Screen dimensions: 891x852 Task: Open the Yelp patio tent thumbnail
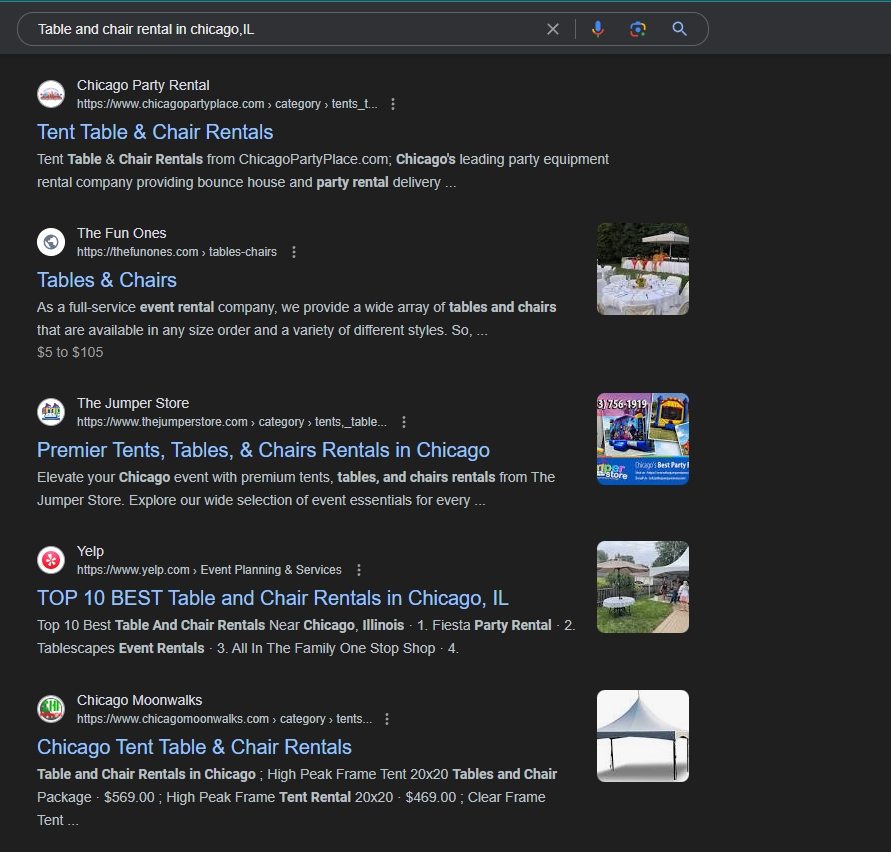643,587
